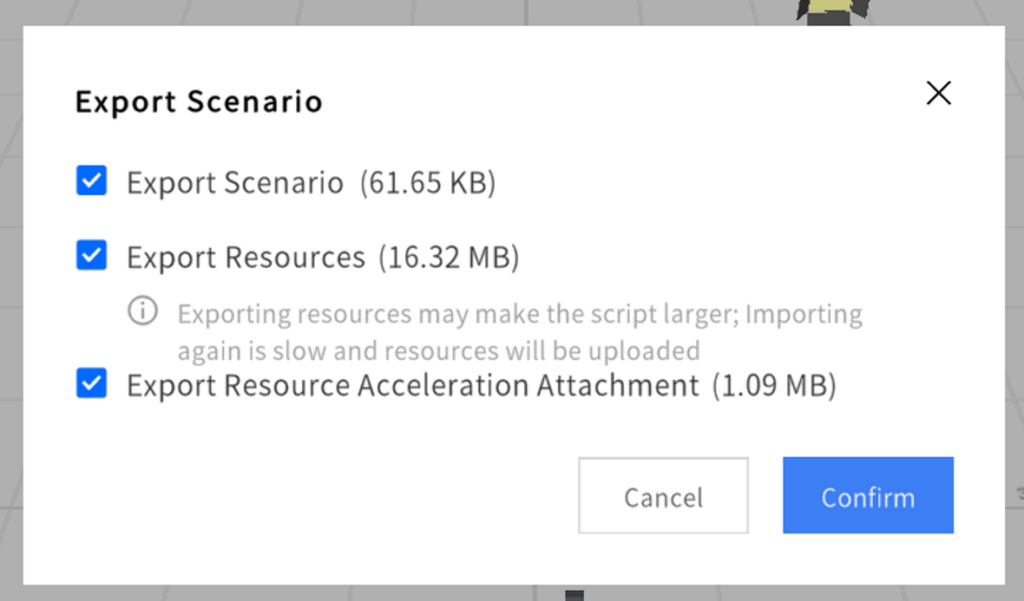Click the "again is slow" note line

(438, 351)
